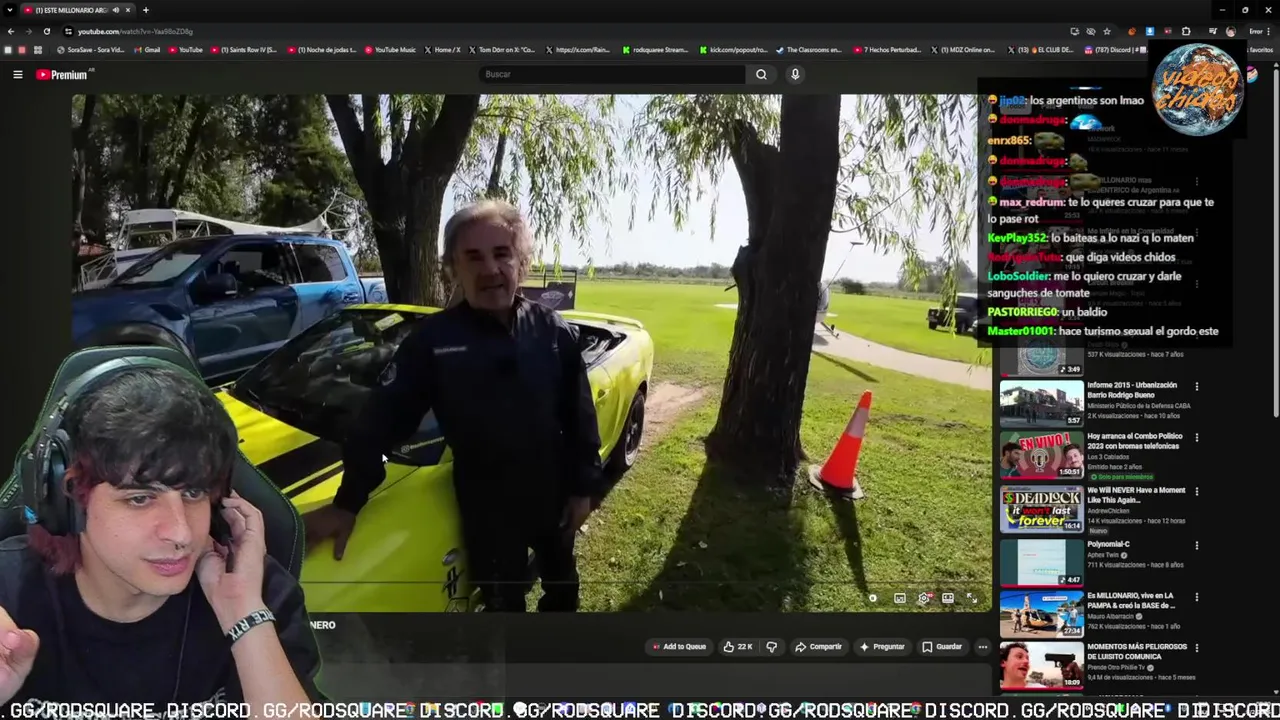Go to YouTube Premium home via logo

point(62,74)
